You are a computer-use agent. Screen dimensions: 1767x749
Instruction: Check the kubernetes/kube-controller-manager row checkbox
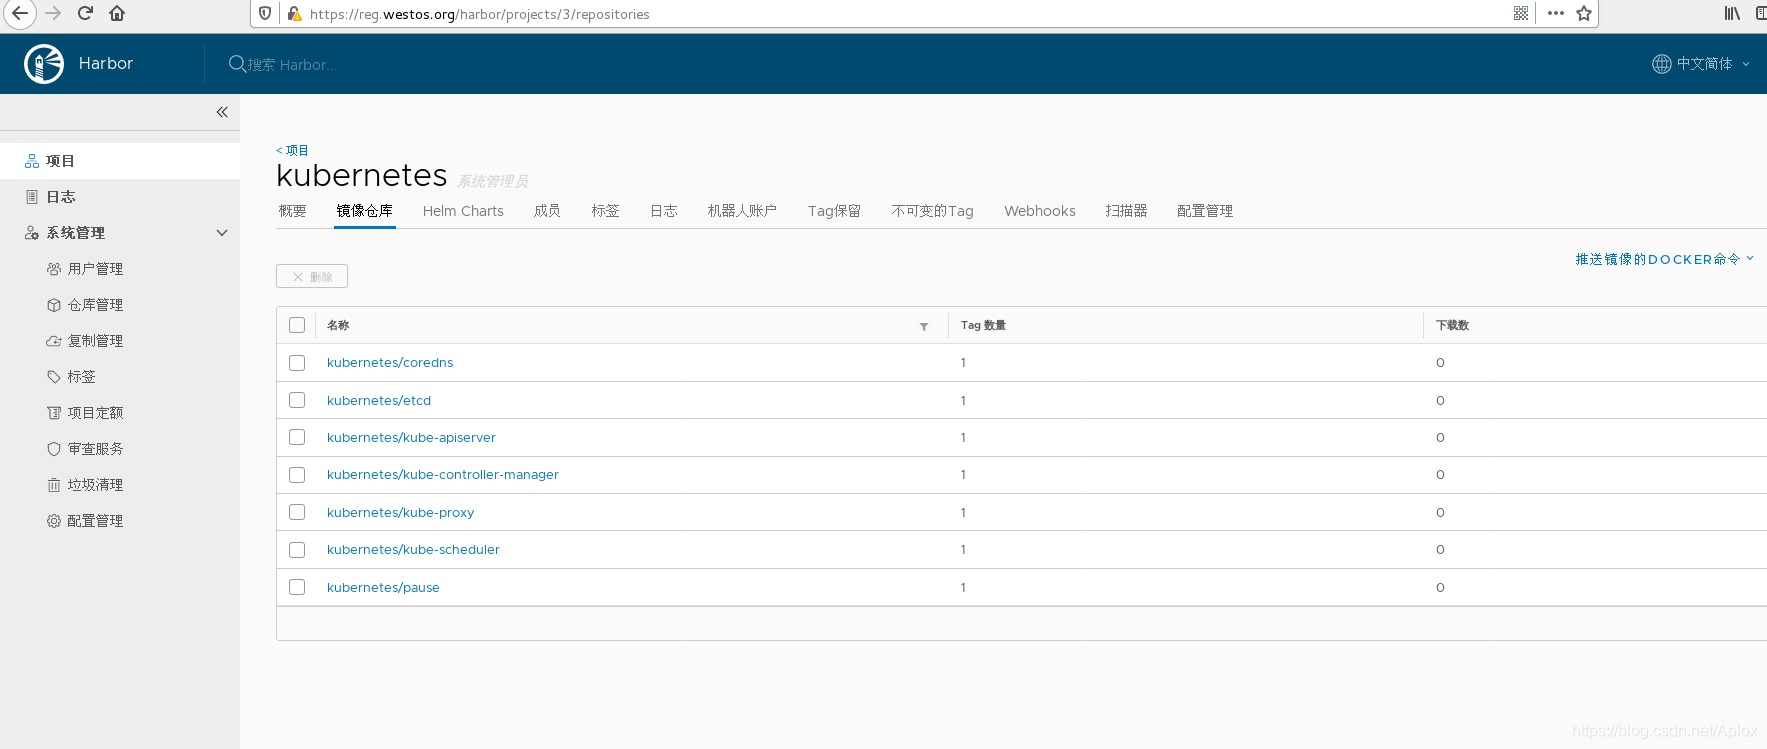click(297, 475)
